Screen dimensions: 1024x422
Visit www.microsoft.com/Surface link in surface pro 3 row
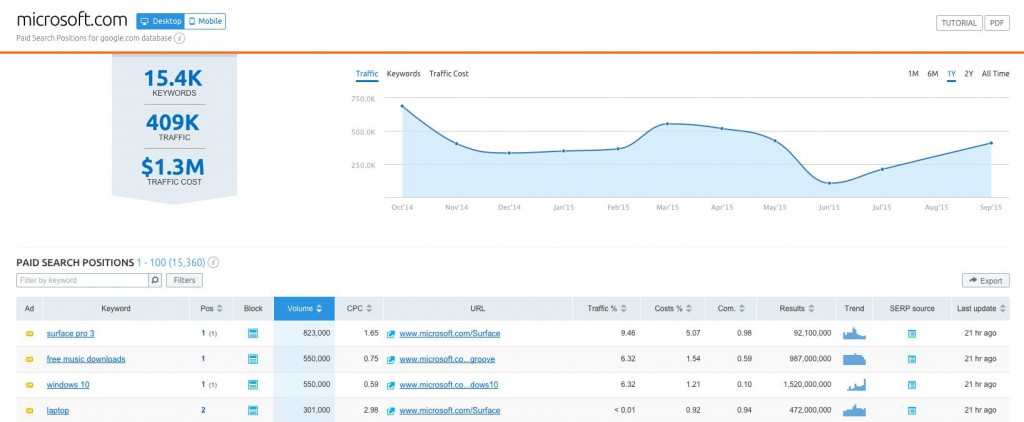tap(450, 334)
